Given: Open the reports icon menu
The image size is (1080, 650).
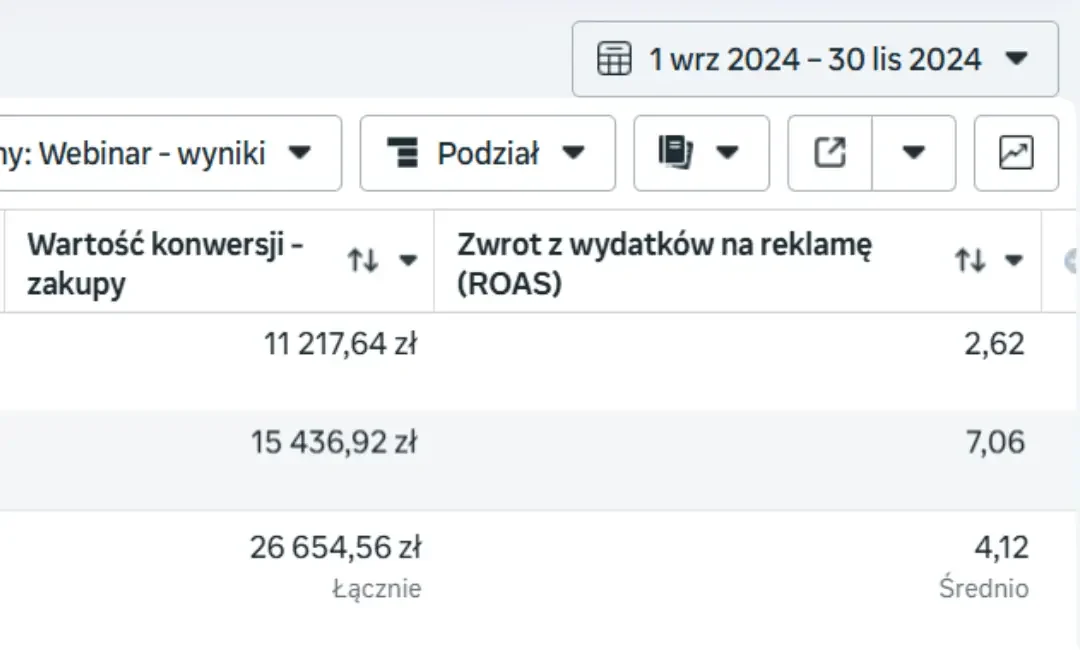Looking at the screenshot, I should pos(675,152).
